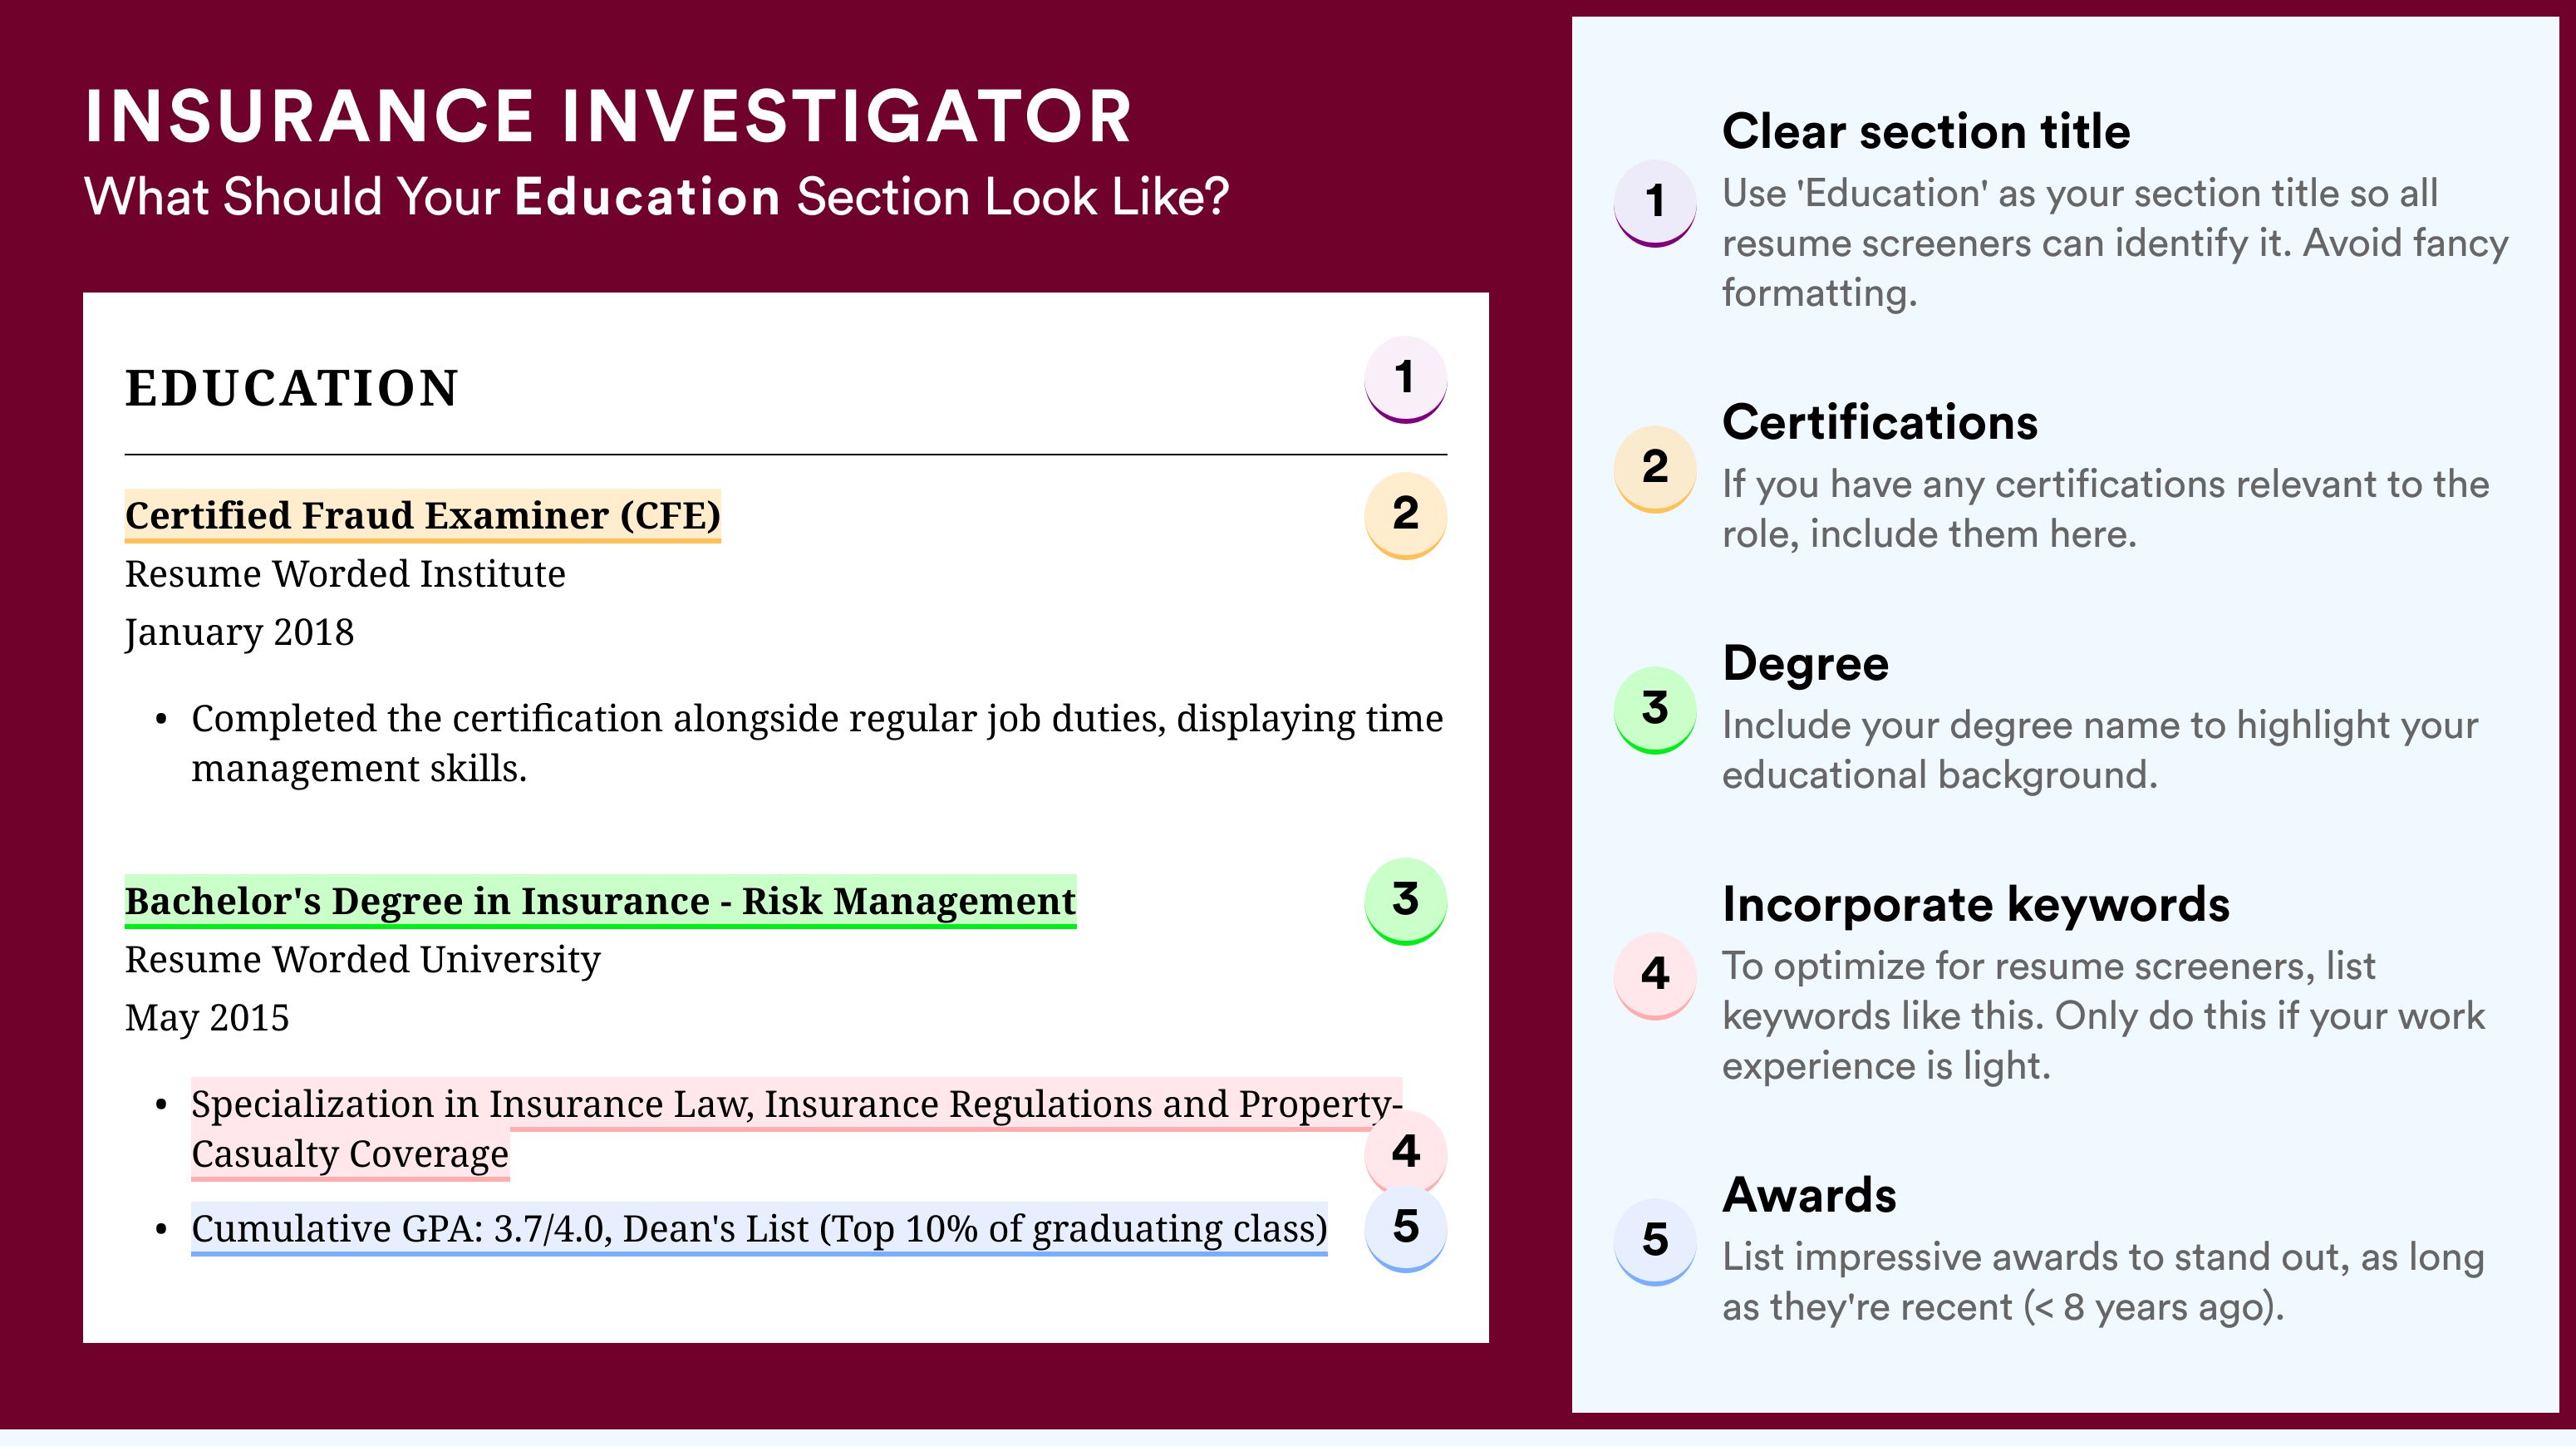Select the Bachelor's Degree in Insurance highlighted line
The width and height of the screenshot is (2576, 1446).
(600, 902)
